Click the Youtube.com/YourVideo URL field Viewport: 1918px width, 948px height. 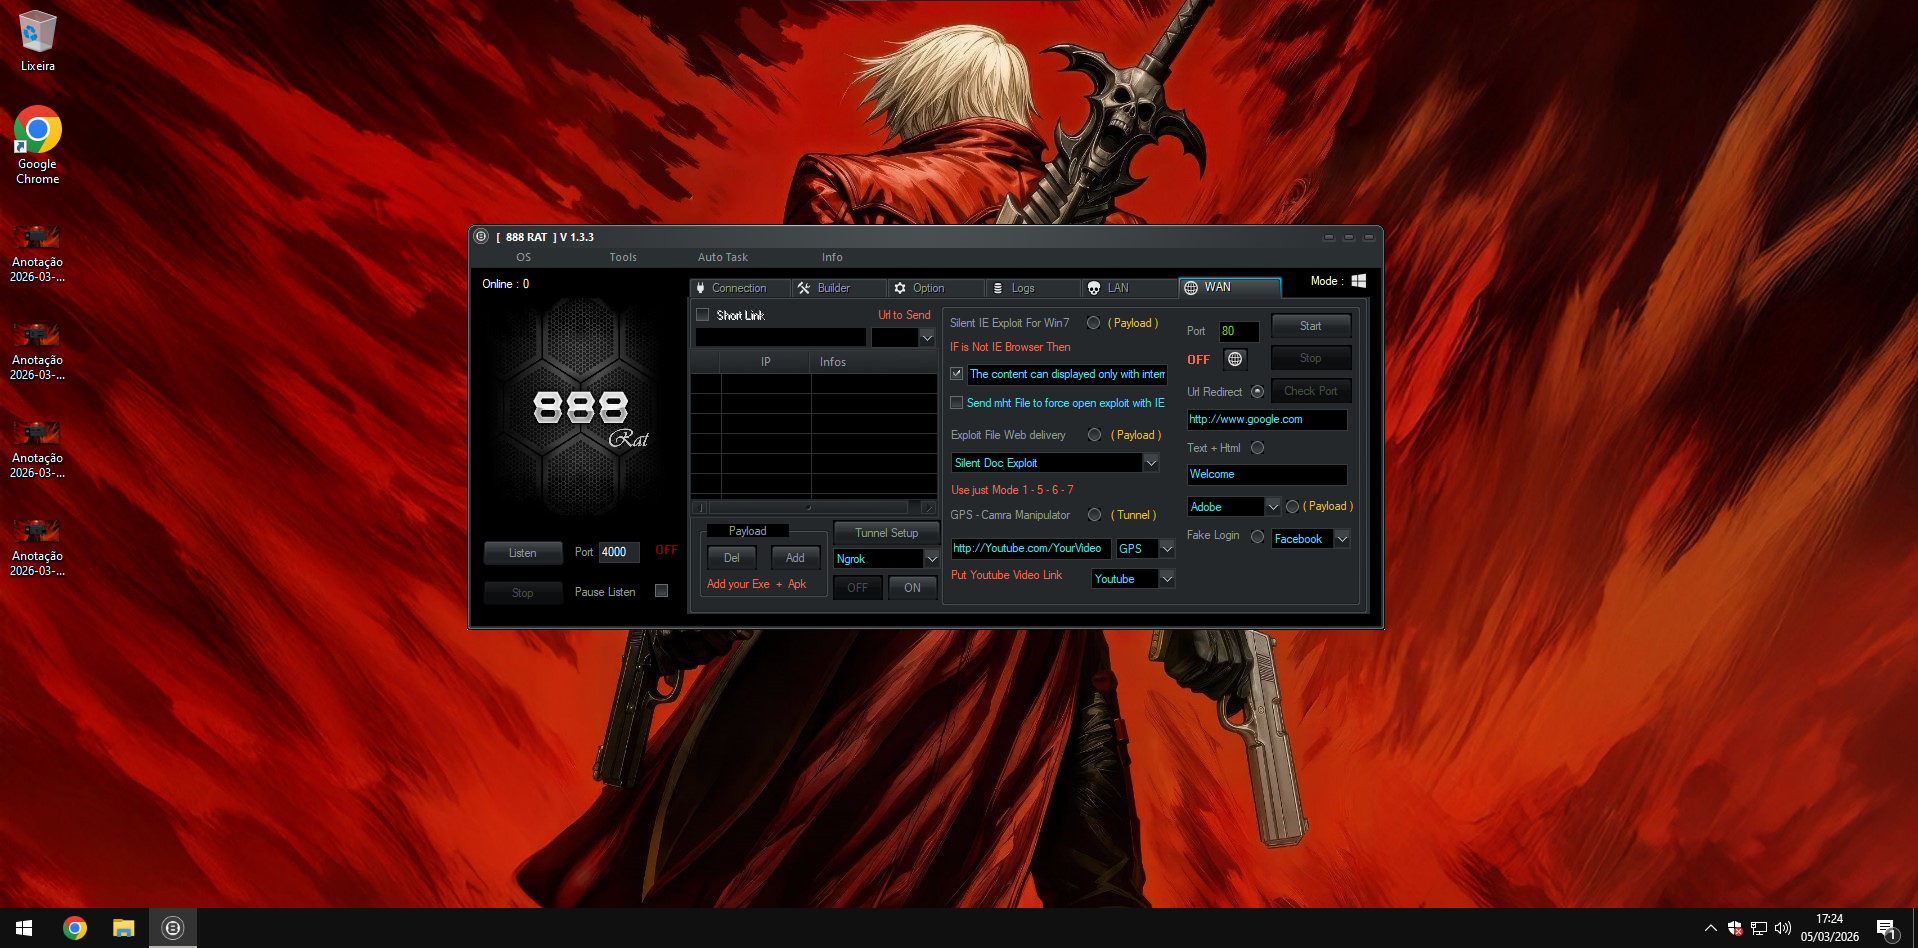tap(1031, 548)
